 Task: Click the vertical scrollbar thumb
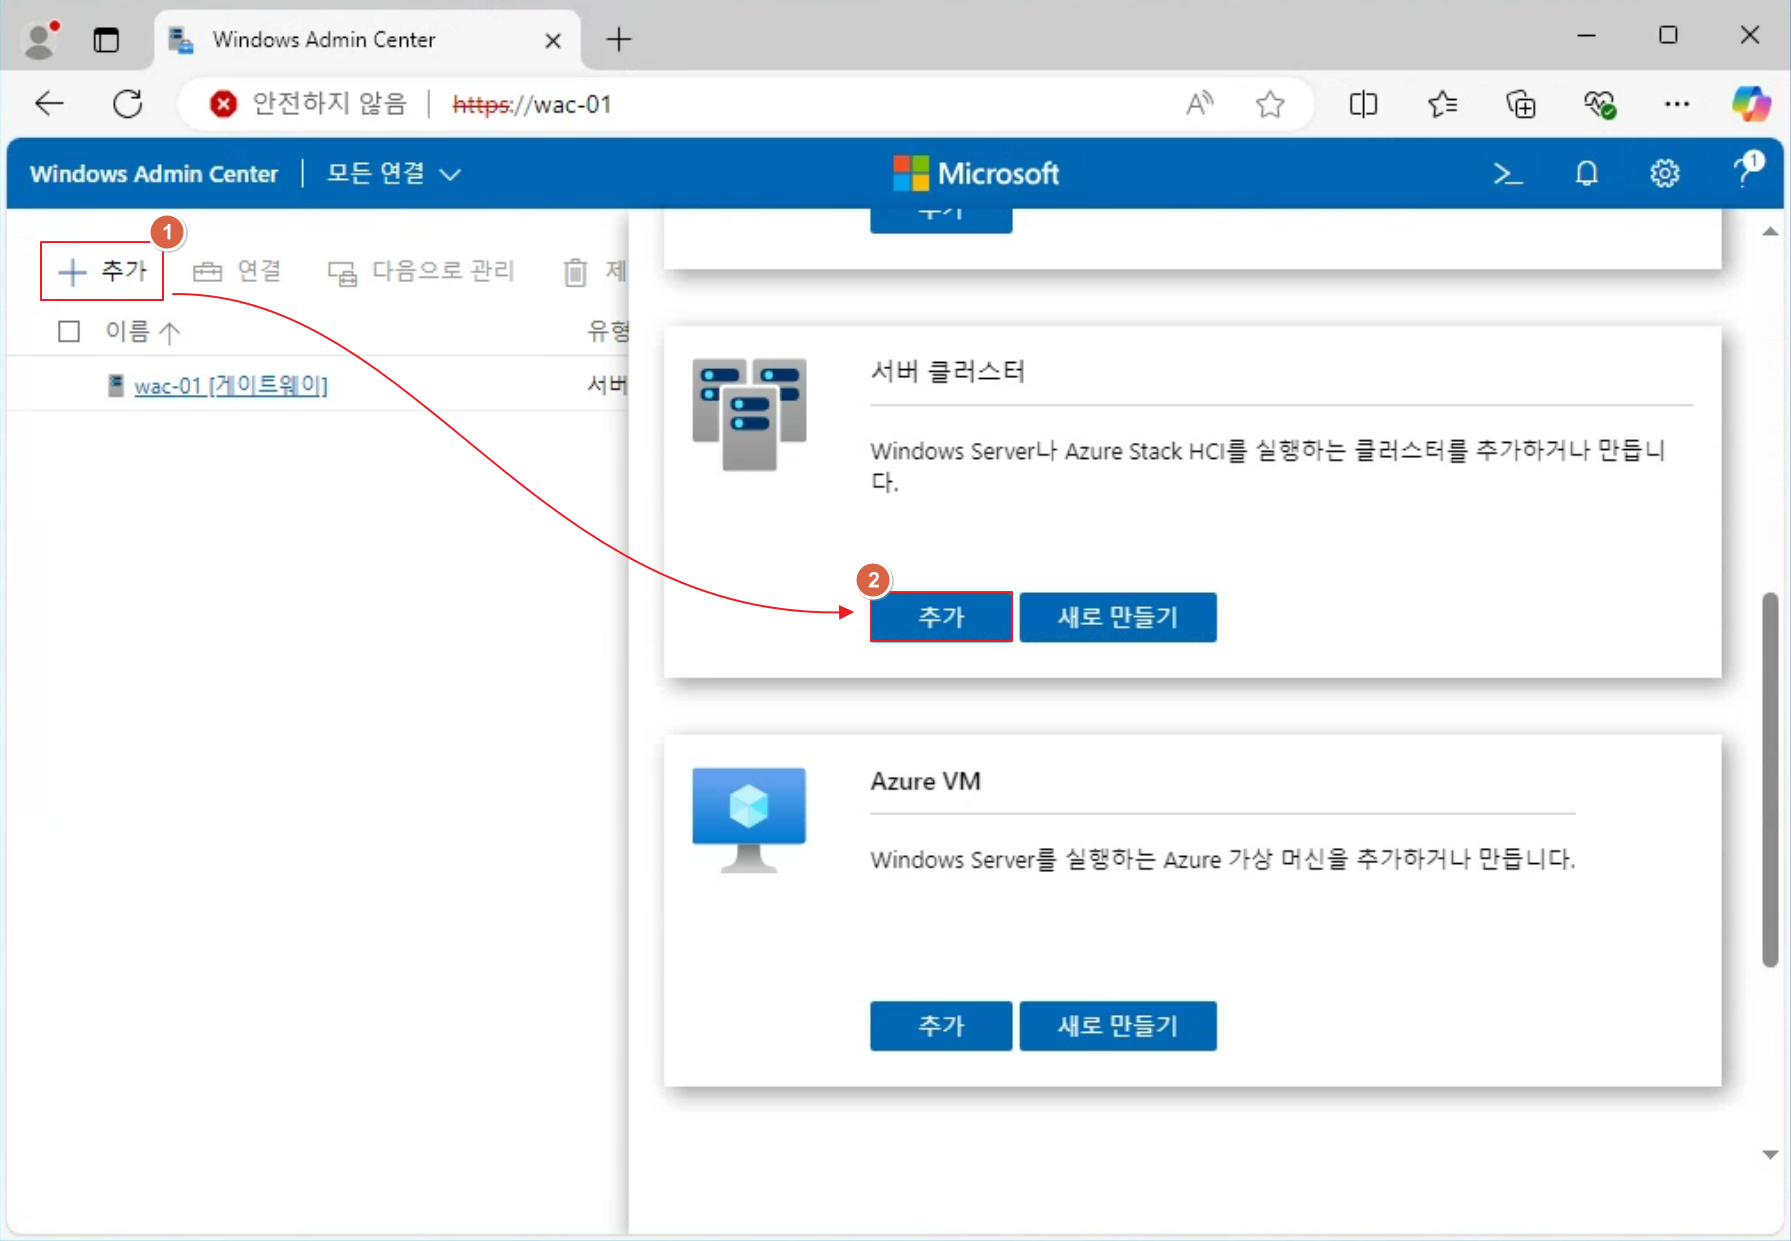pyautogui.click(x=1770, y=780)
